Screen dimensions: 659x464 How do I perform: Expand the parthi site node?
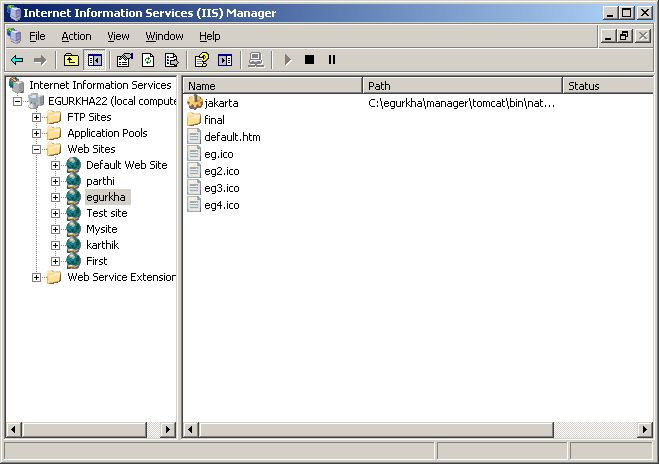pyautogui.click(x=55, y=181)
